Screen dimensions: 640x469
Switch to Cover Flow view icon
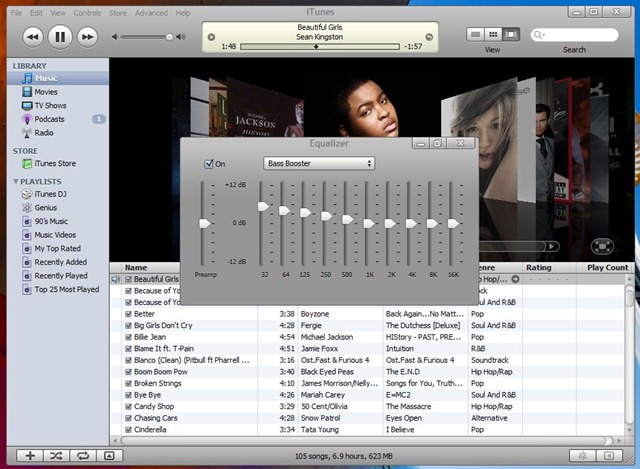[x=511, y=35]
